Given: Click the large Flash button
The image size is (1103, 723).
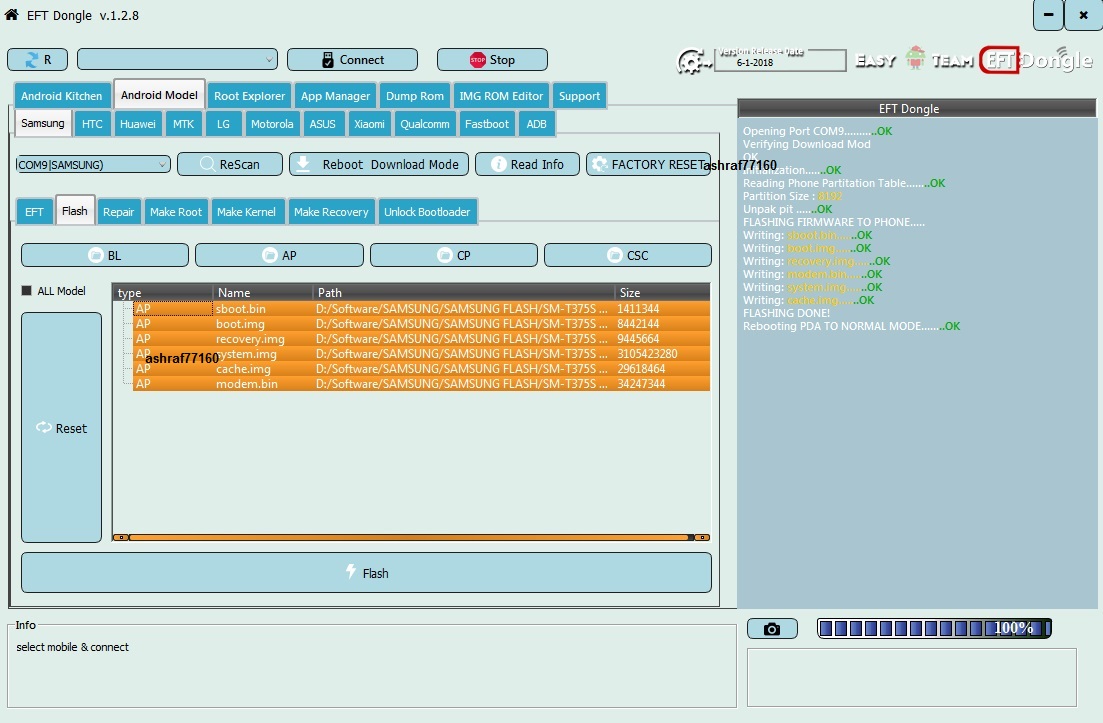Looking at the screenshot, I should [366, 572].
